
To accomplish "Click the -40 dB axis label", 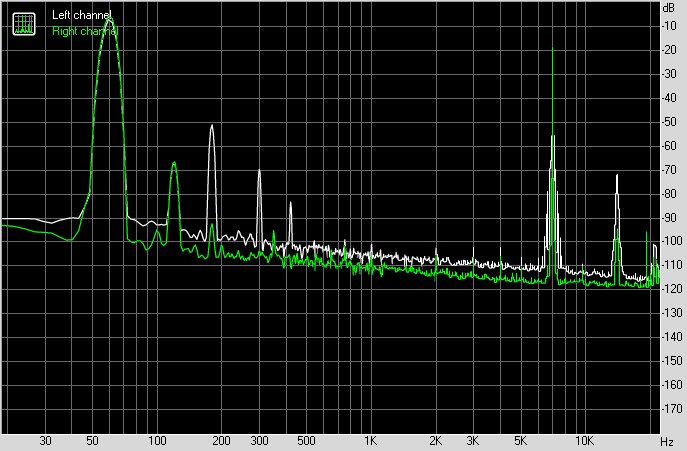I will pyautogui.click(x=670, y=98).
